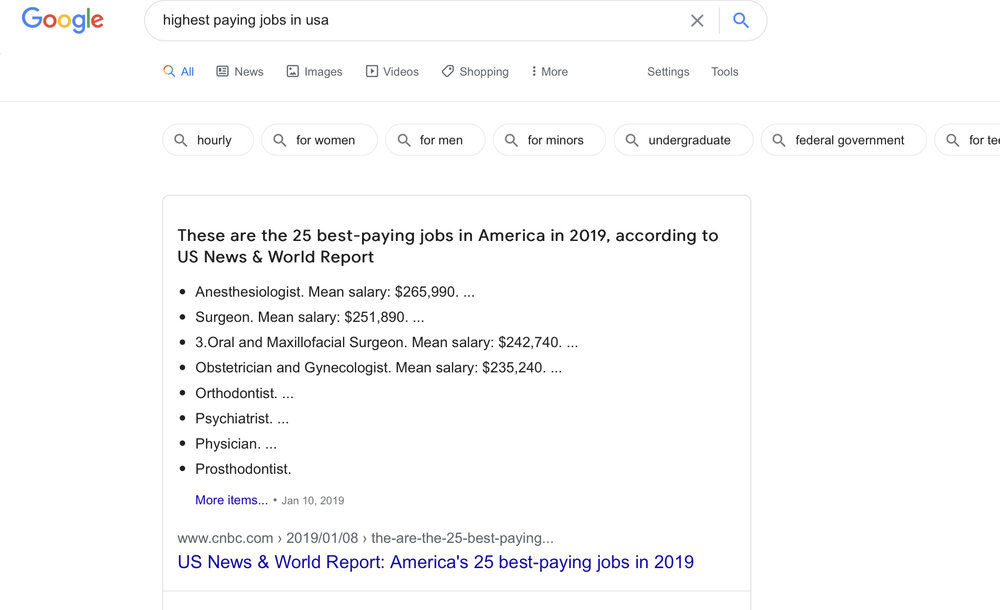The image size is (1000, 610).
Task: Click the featured snippet heading about 25 best-paying jobs
Action: click(x=448, y=246)
